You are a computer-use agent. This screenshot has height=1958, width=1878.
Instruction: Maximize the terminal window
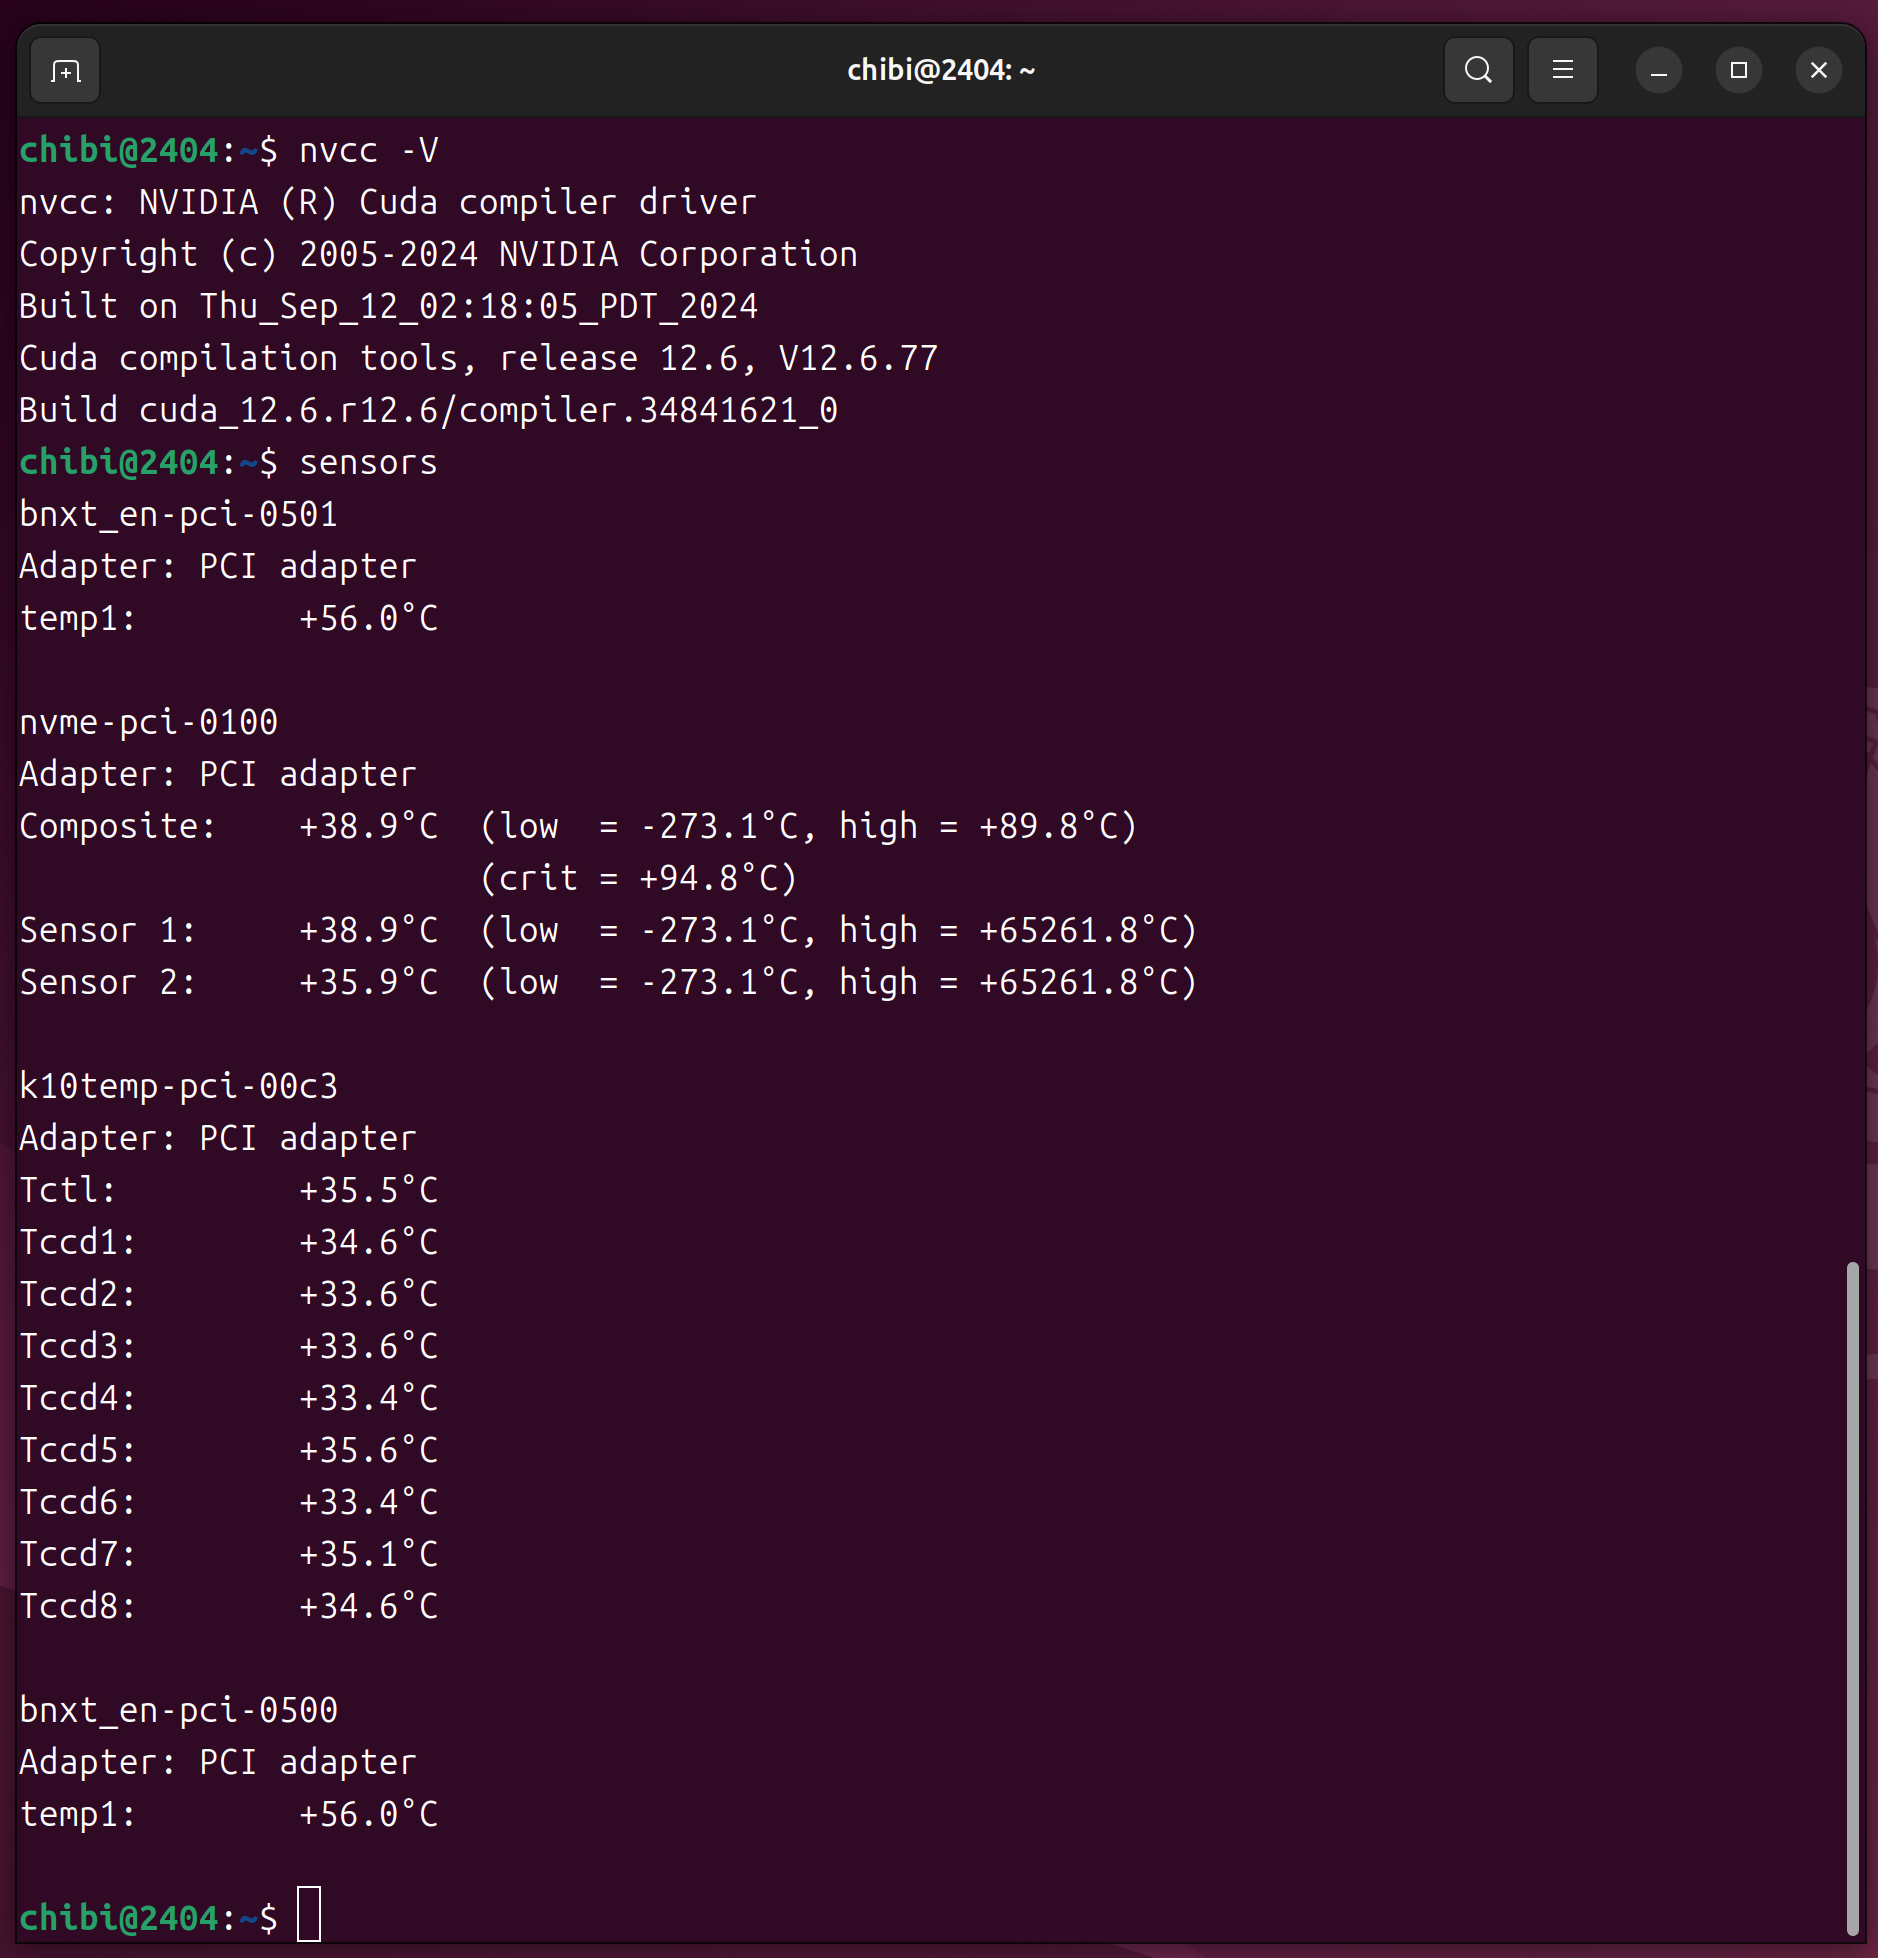tap(1738, 71)
